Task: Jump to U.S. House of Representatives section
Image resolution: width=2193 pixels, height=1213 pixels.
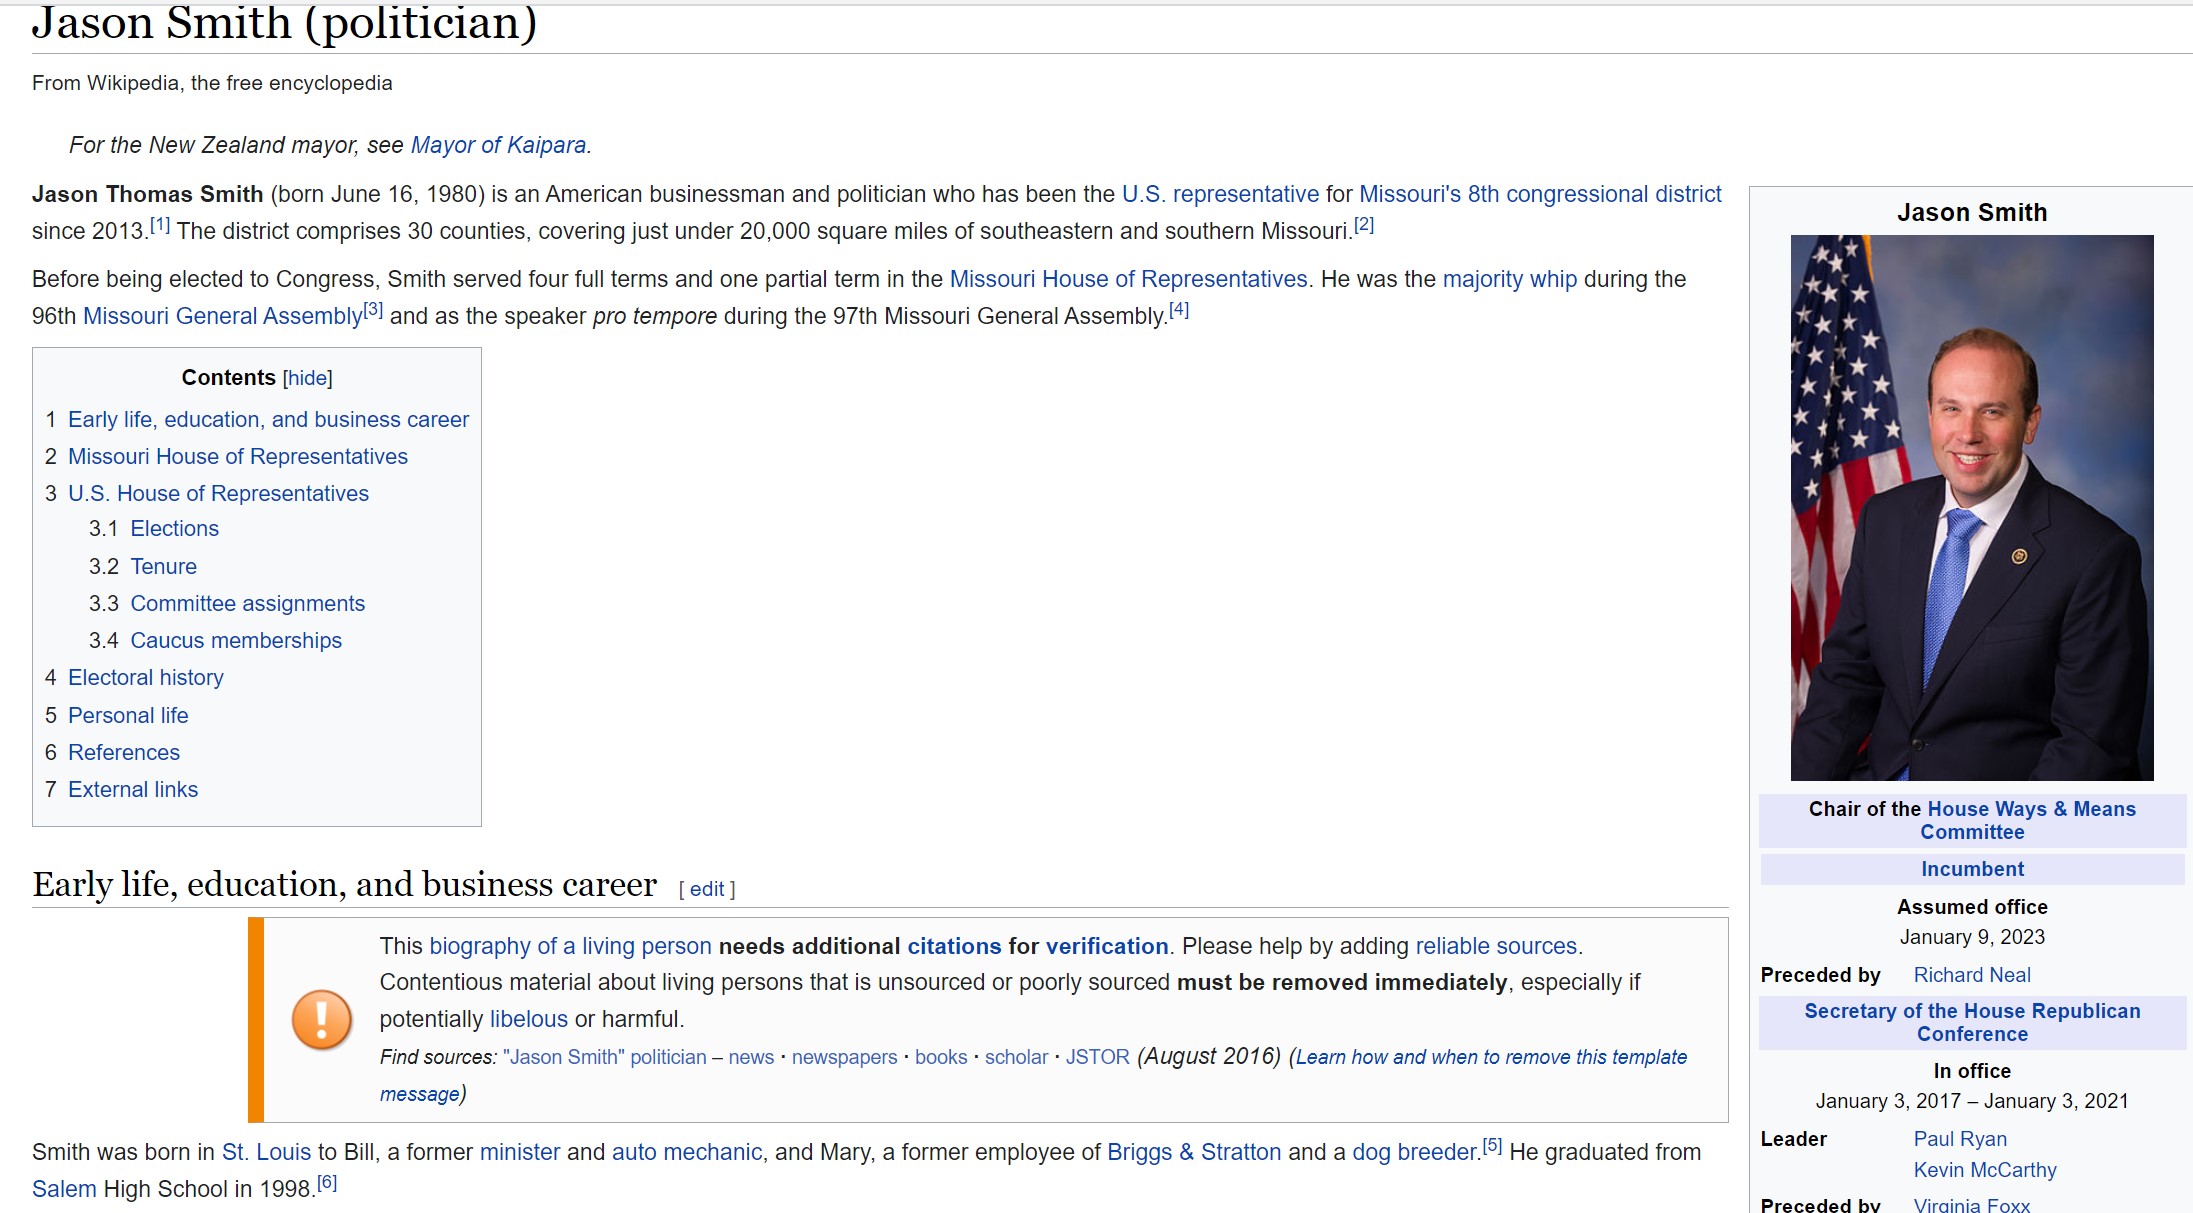Action: (218, 494)
